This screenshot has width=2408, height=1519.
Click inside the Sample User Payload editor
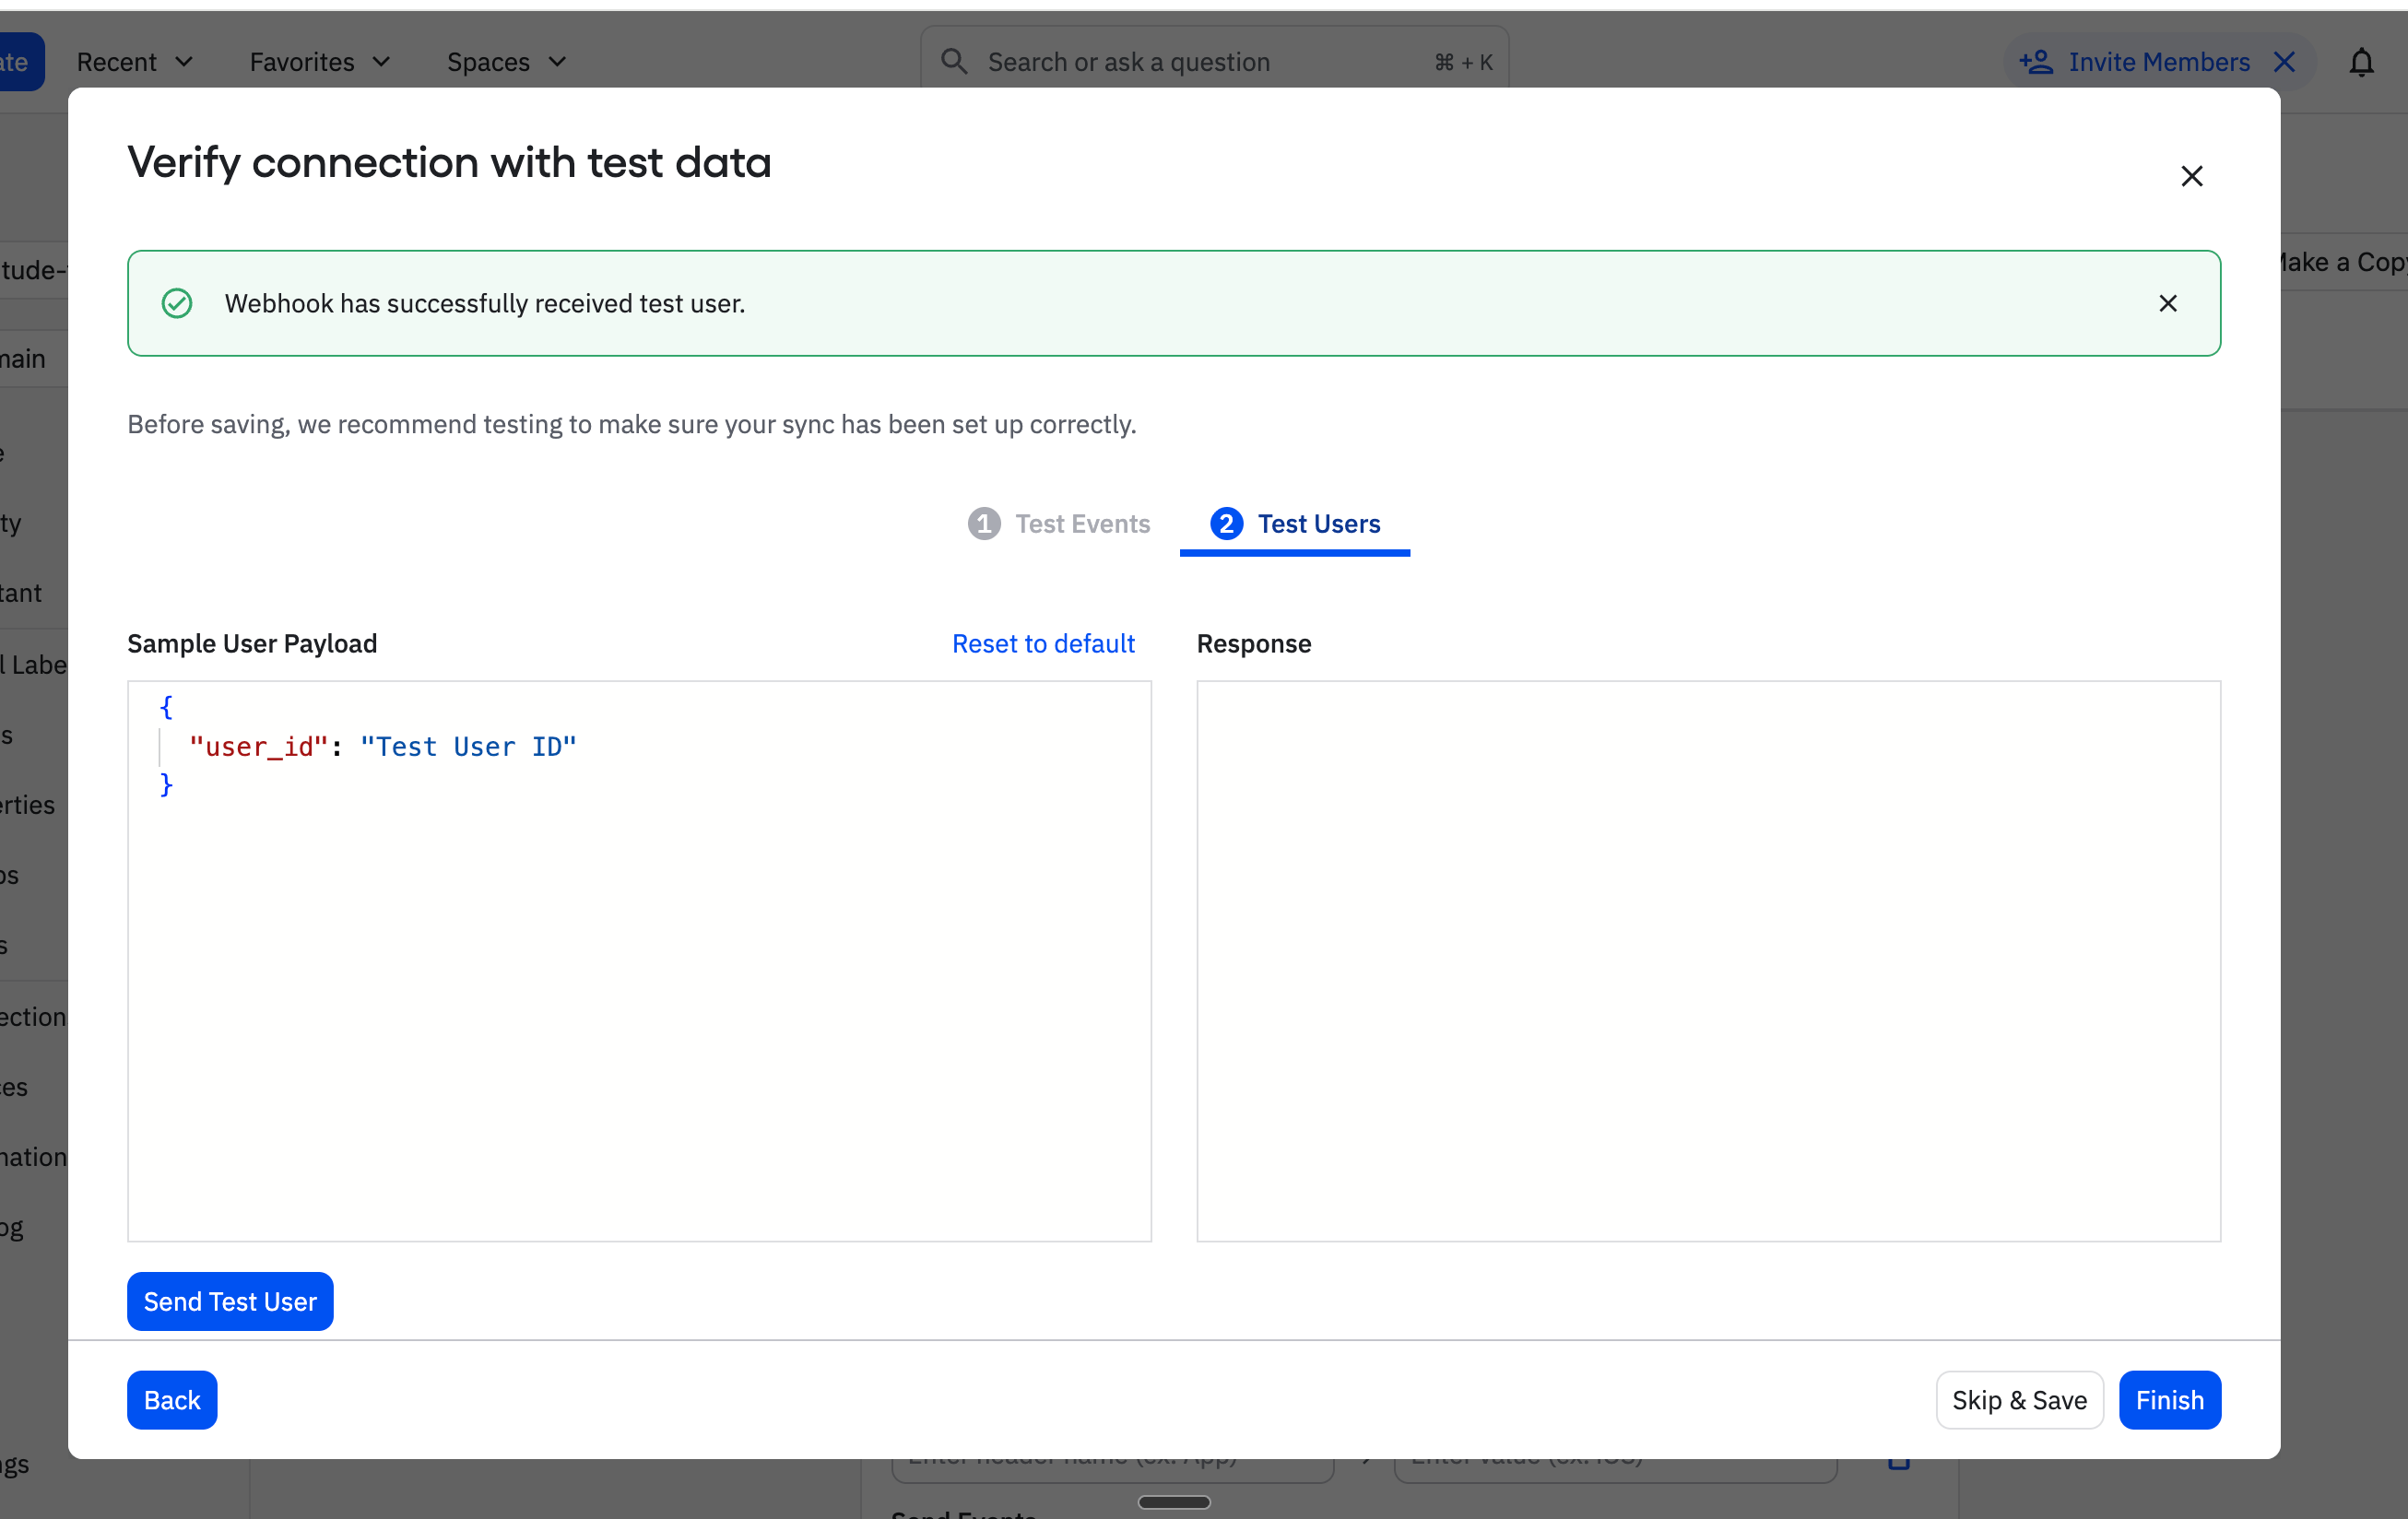point(639,961)
